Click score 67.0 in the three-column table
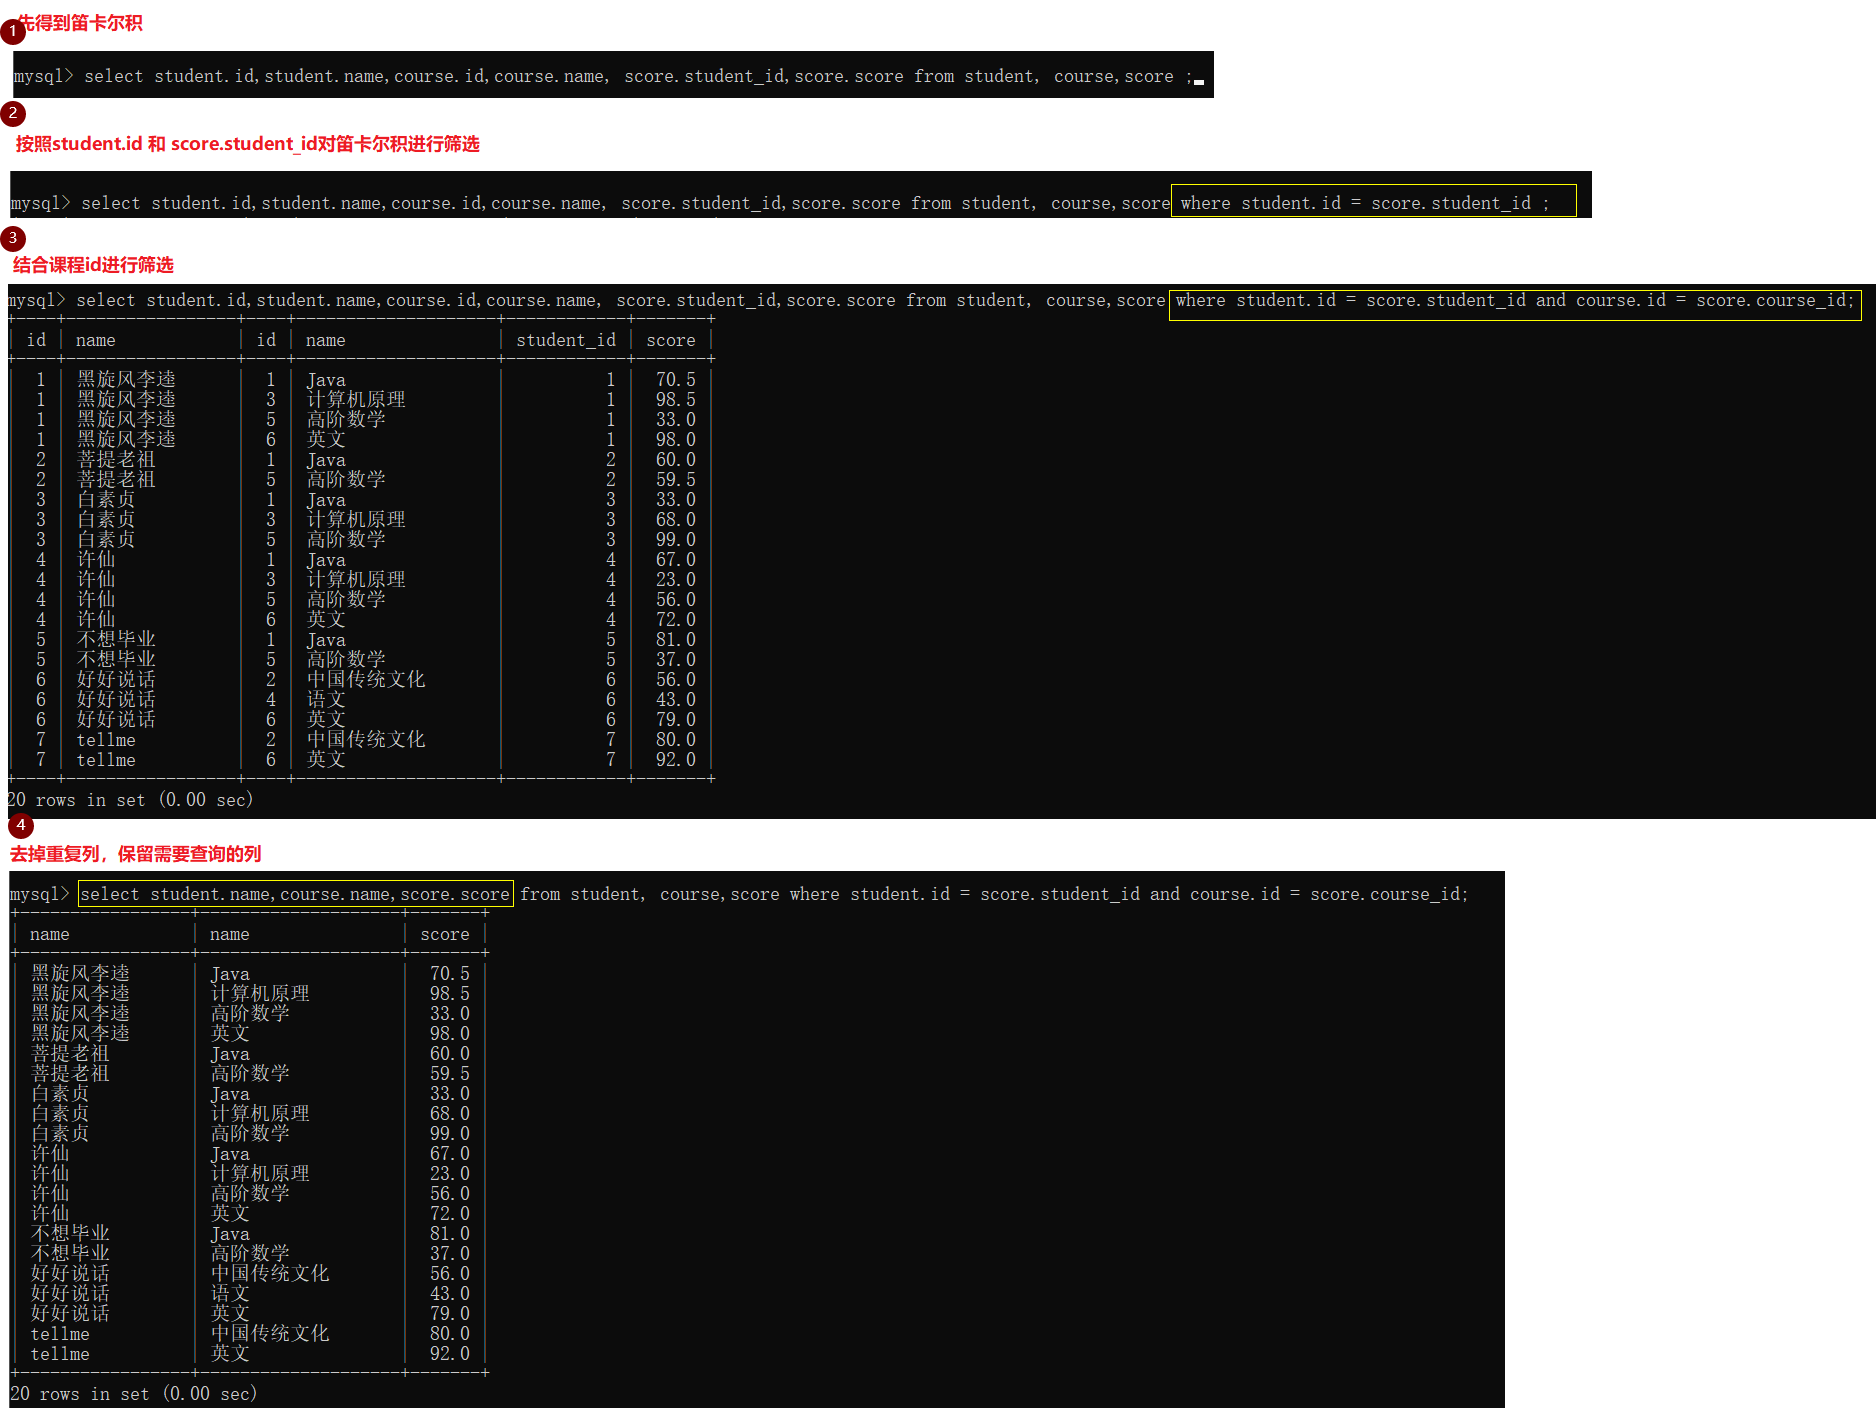1876x1408 pixels. [x=450, y=1153]
